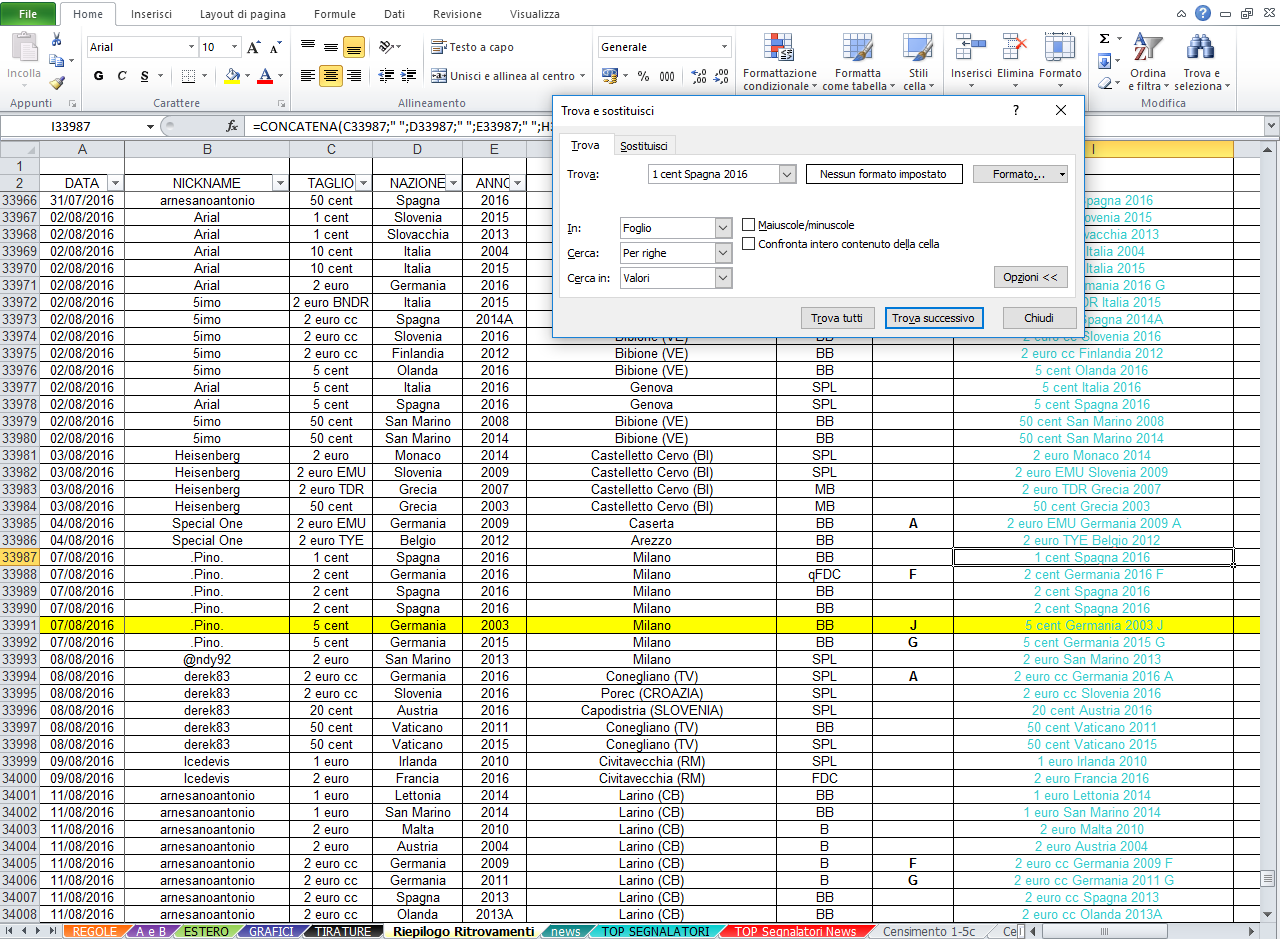The height and width of the screenshot is (939, 1280).
Task: Apply percent style format
Action: [x=643, y=76]
